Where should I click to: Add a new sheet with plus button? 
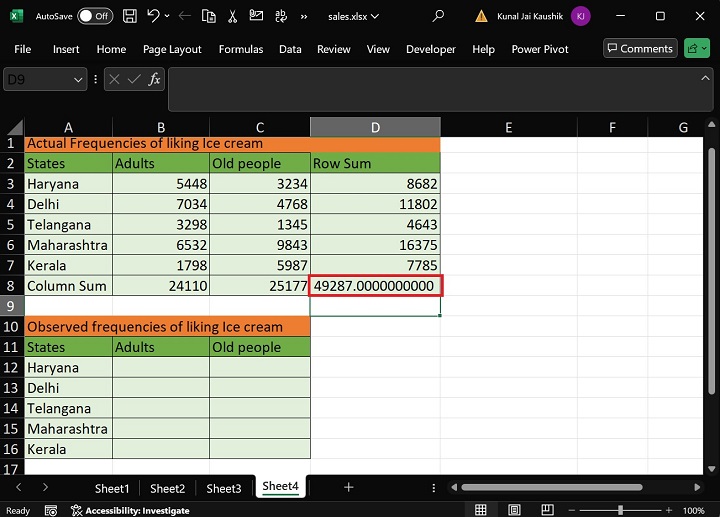(x=348, y=487)
